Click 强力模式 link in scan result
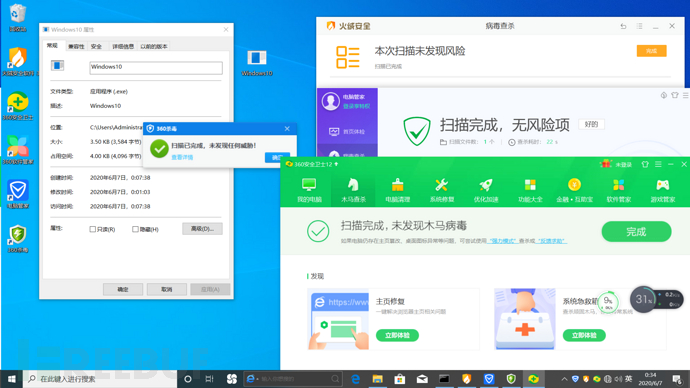This screenshot has width=690, height=388. click(x=502, y=241)
